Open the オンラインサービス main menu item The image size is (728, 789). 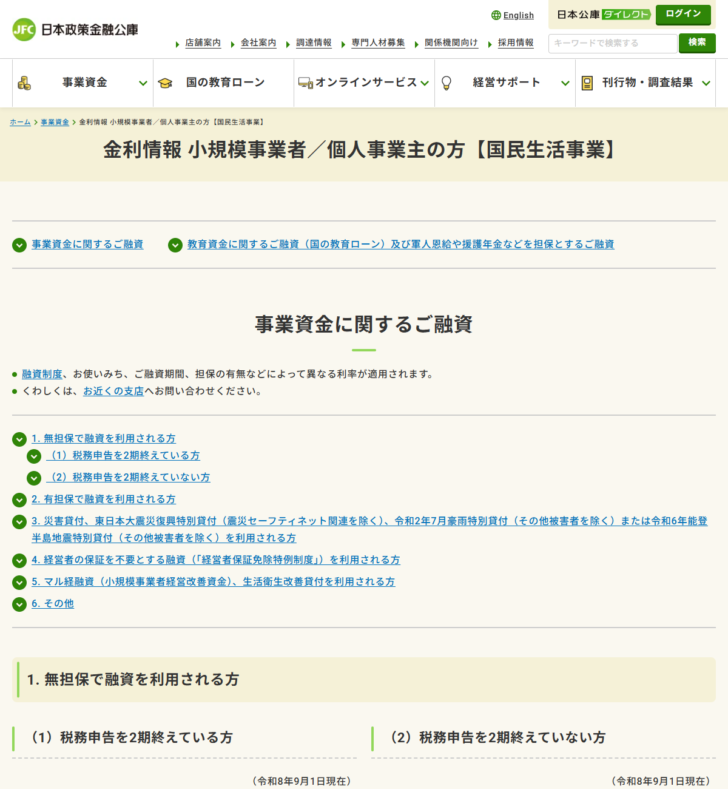tap(364, 83)
